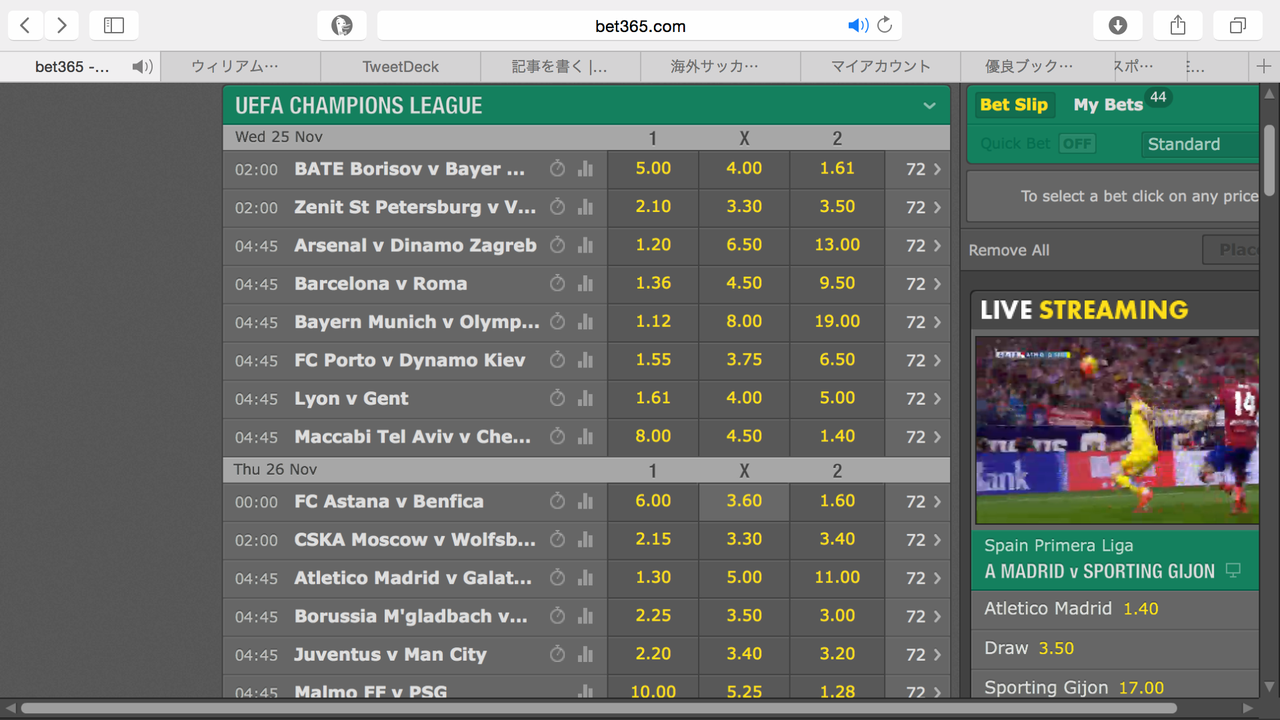Open stats chart for Lyon v Gent
Screen dimensions: 1280x720
click(x=585, y=398)
